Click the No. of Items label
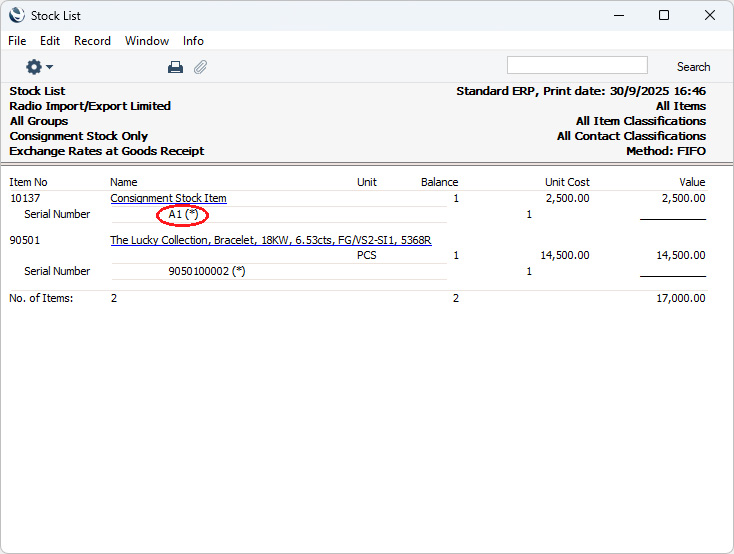The image size is (734, 554). (41, 298)
